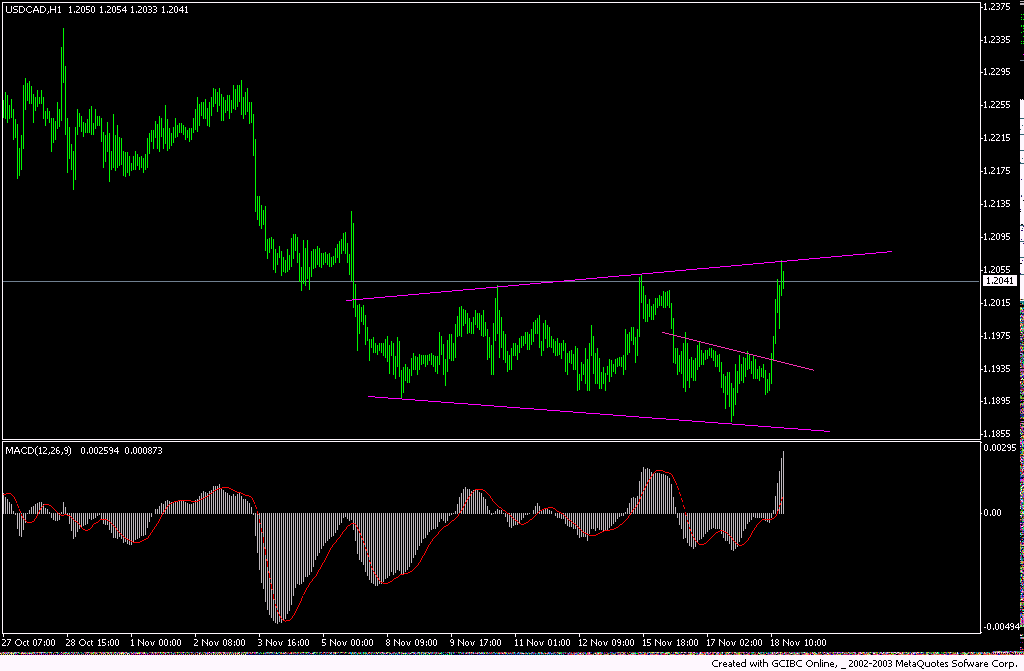This screenshot has width=1024, height=671.
Task: Click the 1.2215 price axis label
Action: 996,138
